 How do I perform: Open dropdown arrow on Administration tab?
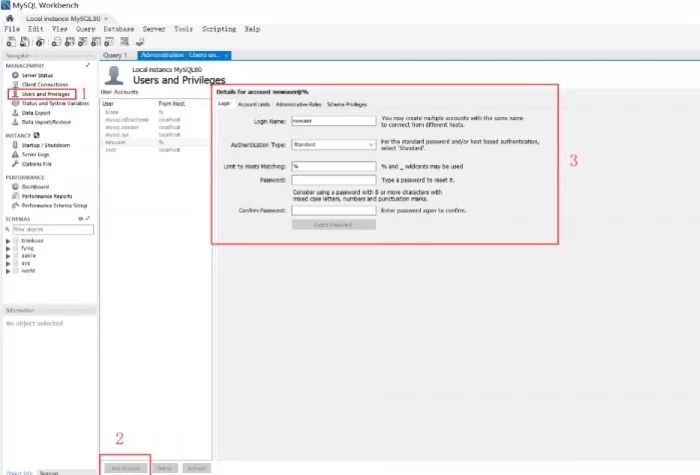[x=226, y=55]
